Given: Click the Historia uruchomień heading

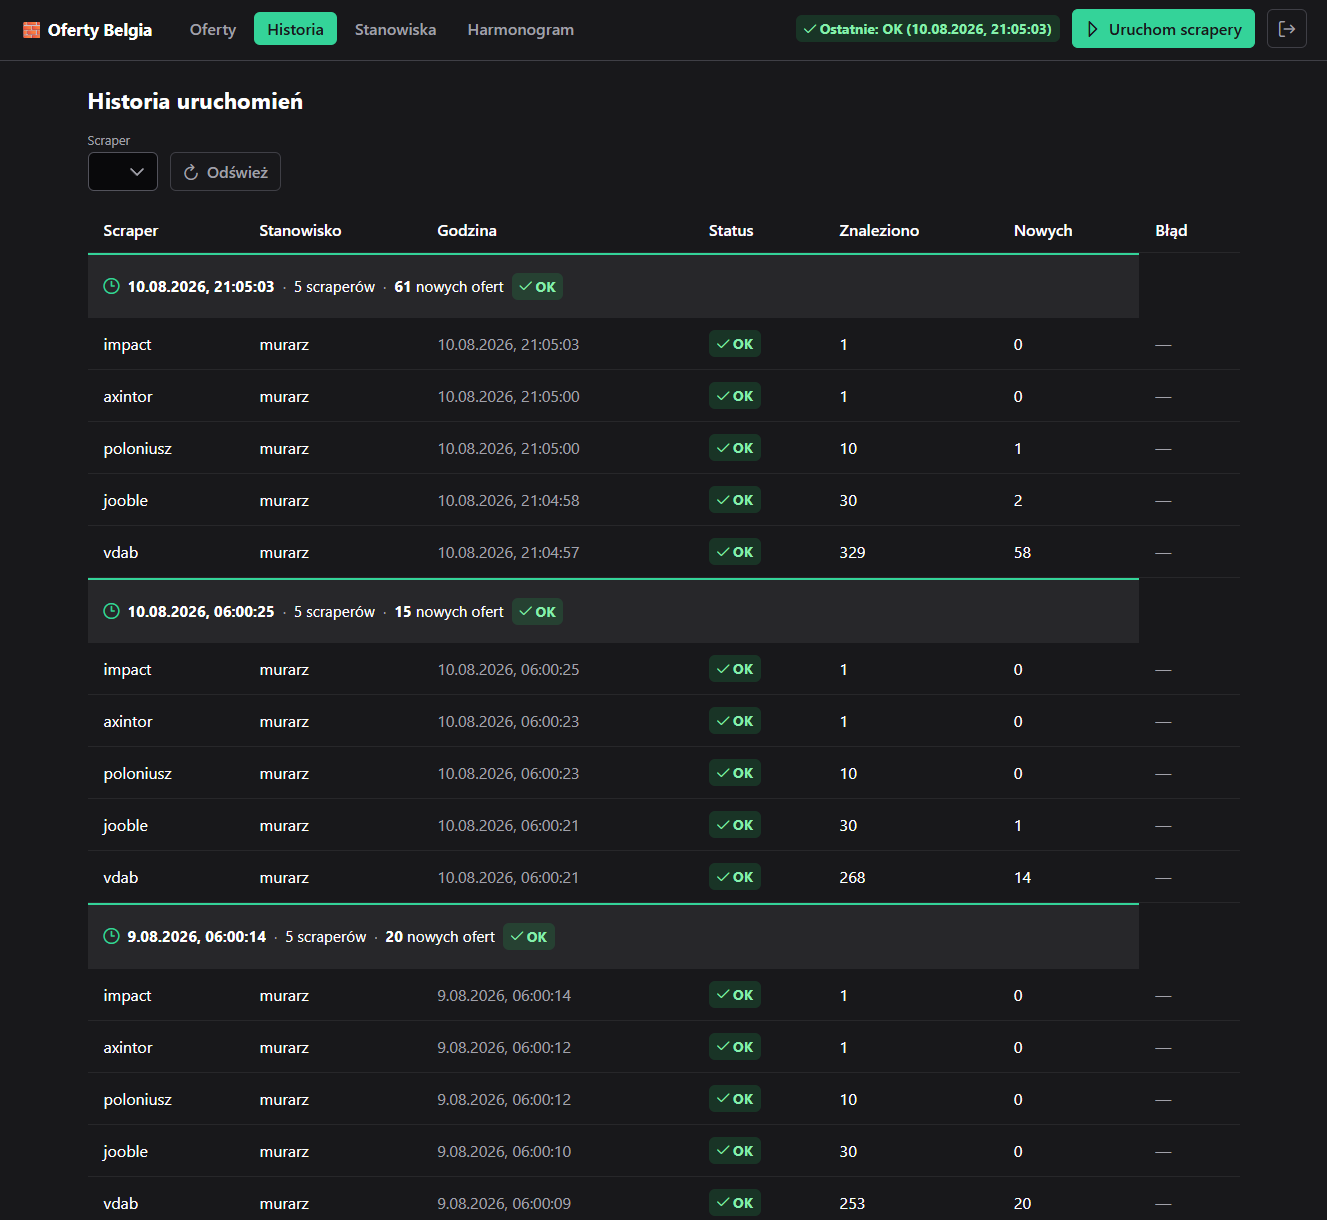Looking at the screenshot, I should (195, 101).
